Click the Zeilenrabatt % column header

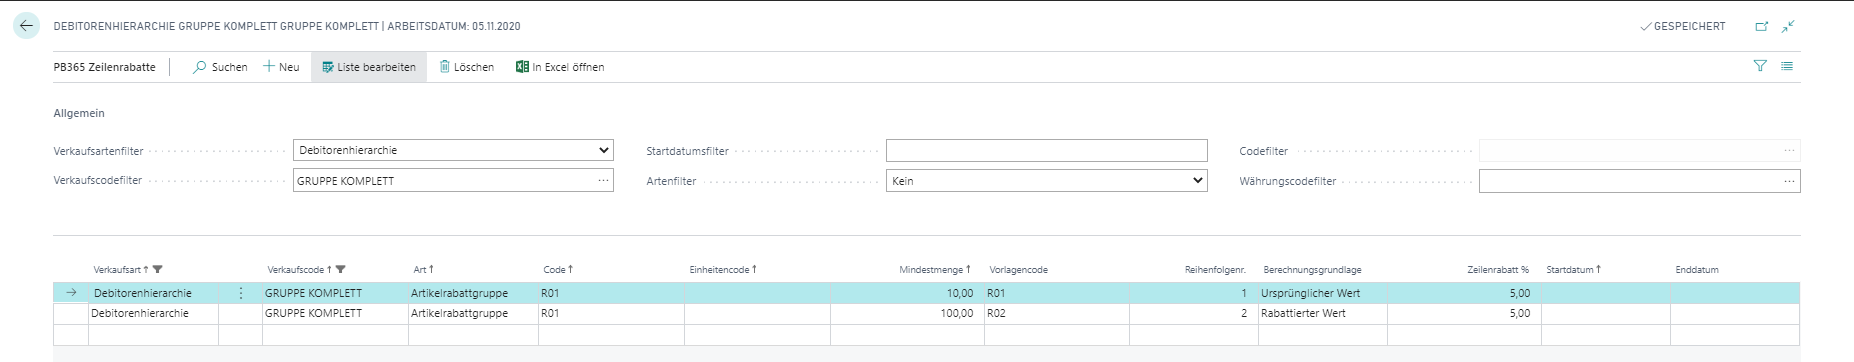[x=1498, y=270]
